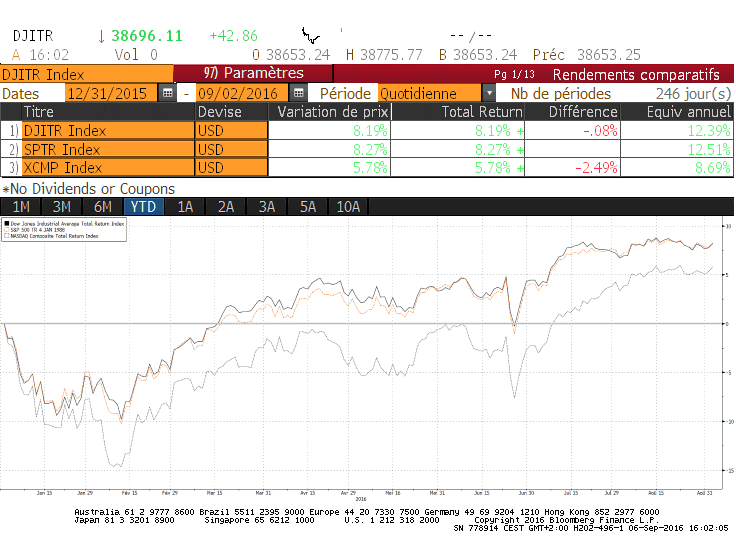Click the Rendements comparatifs title
Image resolution: width=736 pixels, height=551 pixels.
coord(636,75)
